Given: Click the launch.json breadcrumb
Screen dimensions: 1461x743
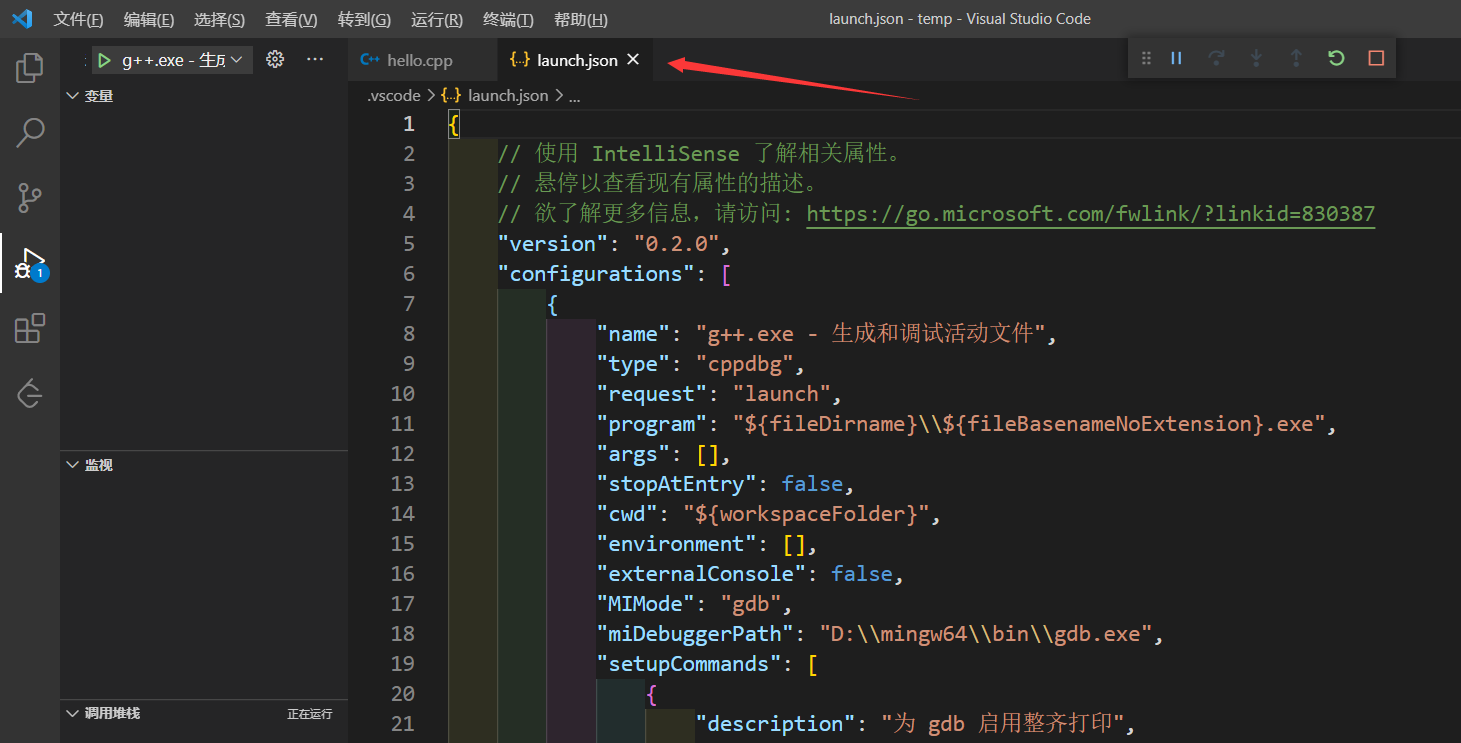Looking at the screenshot, I should coord(508,96).
